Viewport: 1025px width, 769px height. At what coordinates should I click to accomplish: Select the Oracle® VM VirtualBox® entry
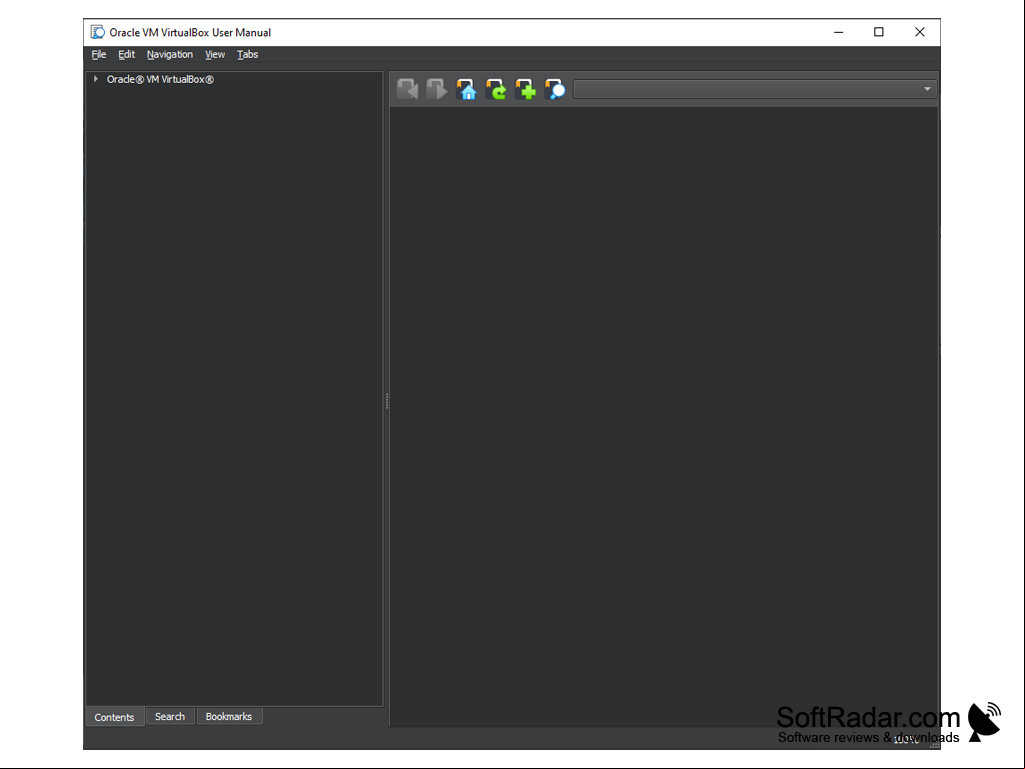tap(160, 79)
